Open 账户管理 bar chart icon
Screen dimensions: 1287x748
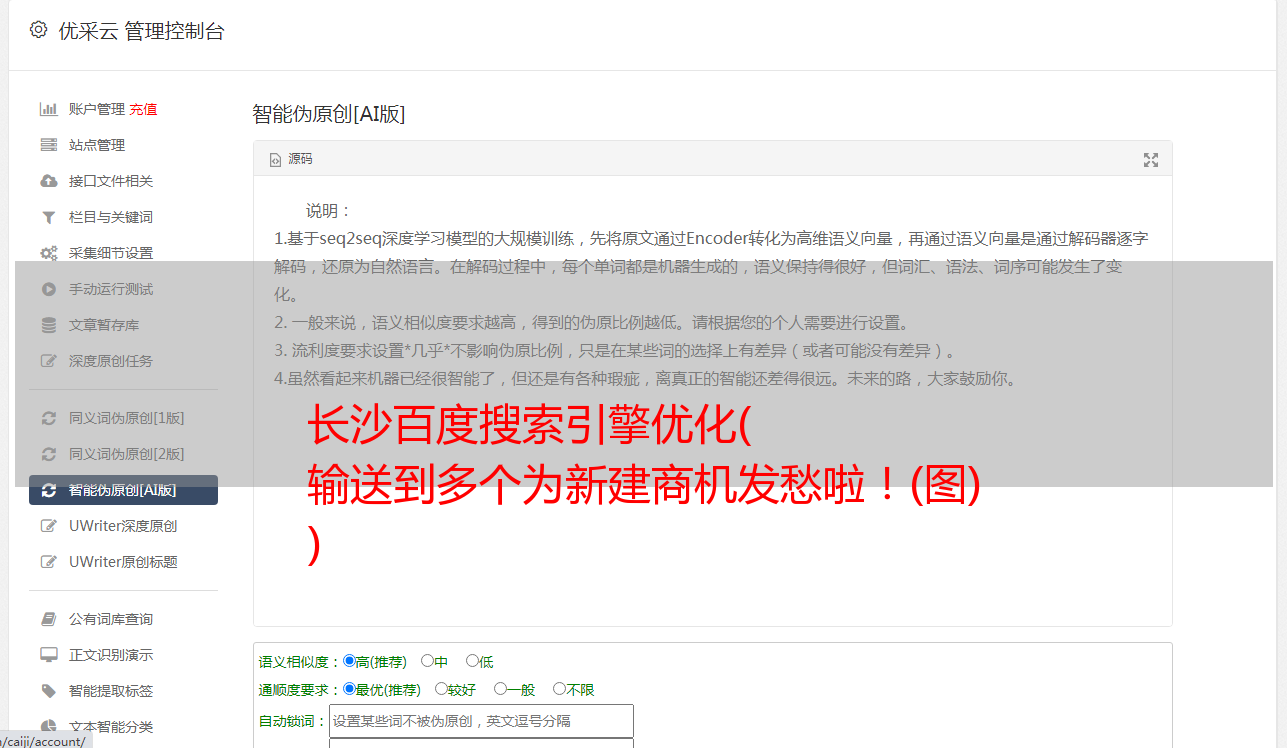(48, 109)
